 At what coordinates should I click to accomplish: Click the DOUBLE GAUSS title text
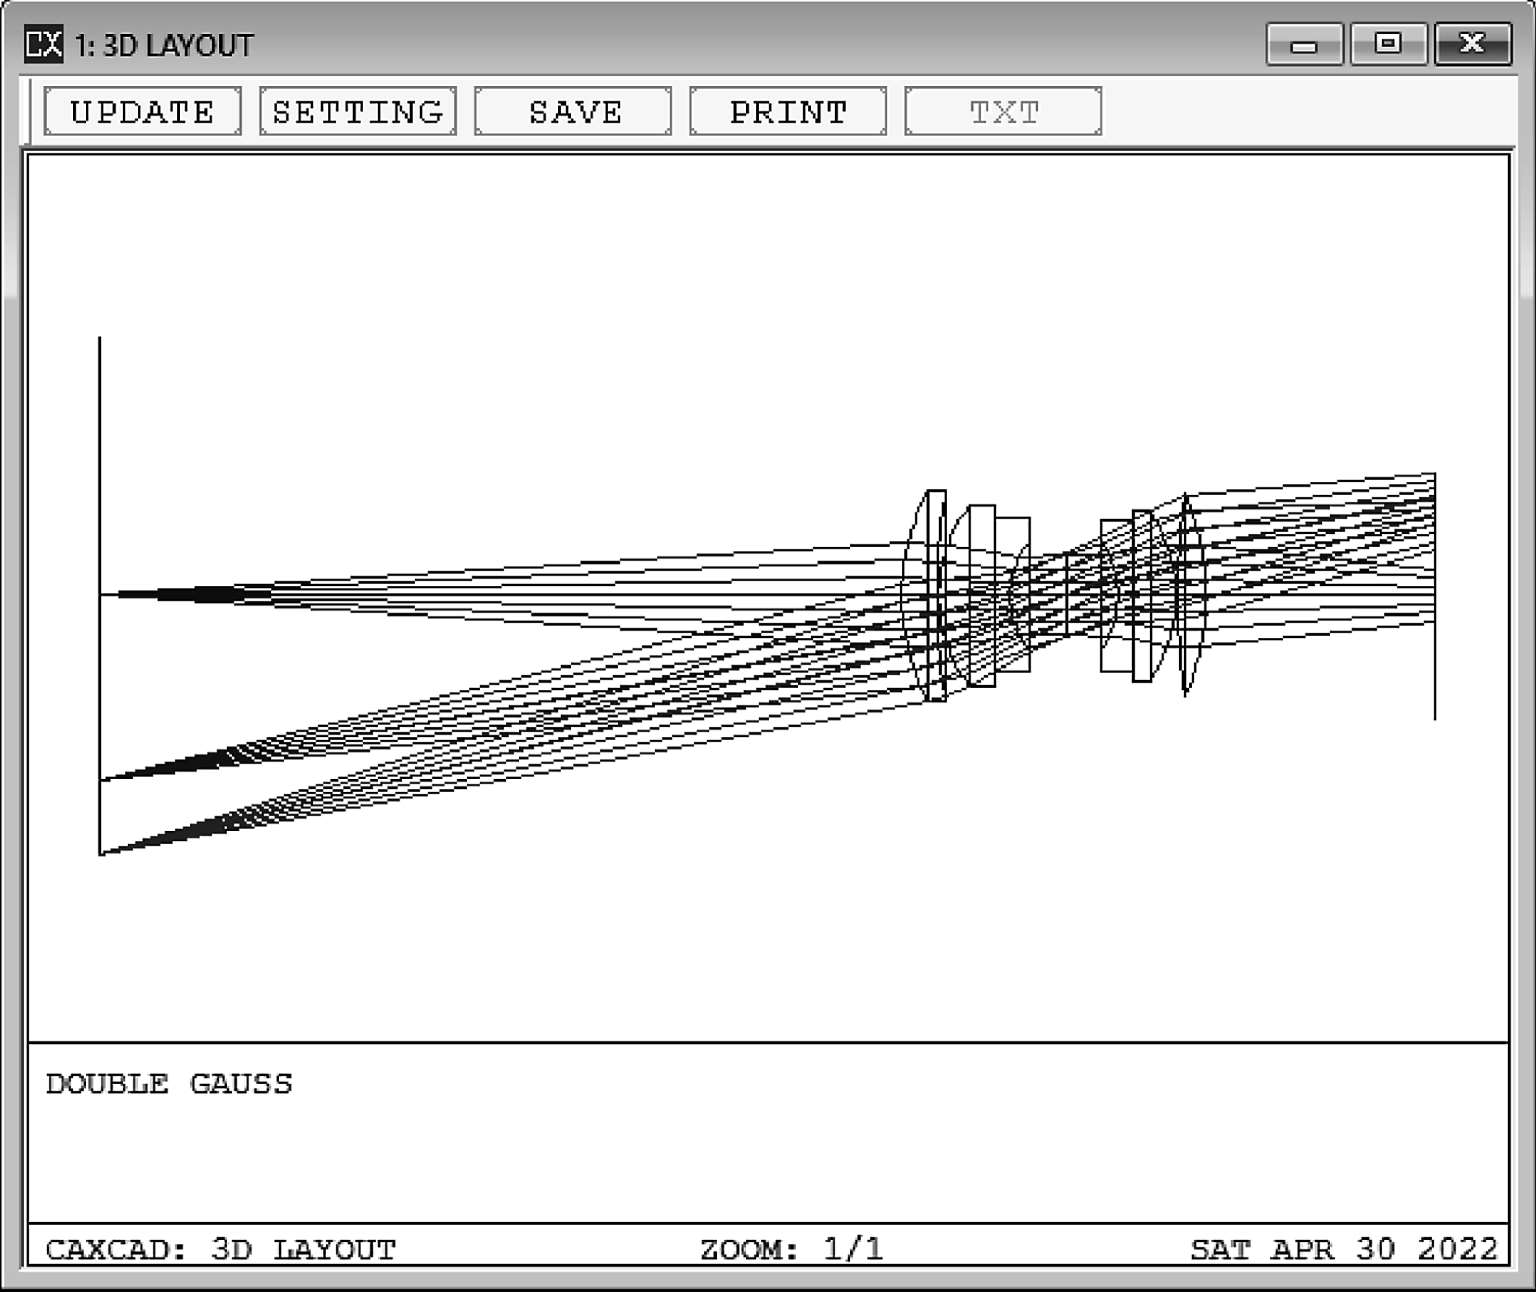tap(169, 1084)
